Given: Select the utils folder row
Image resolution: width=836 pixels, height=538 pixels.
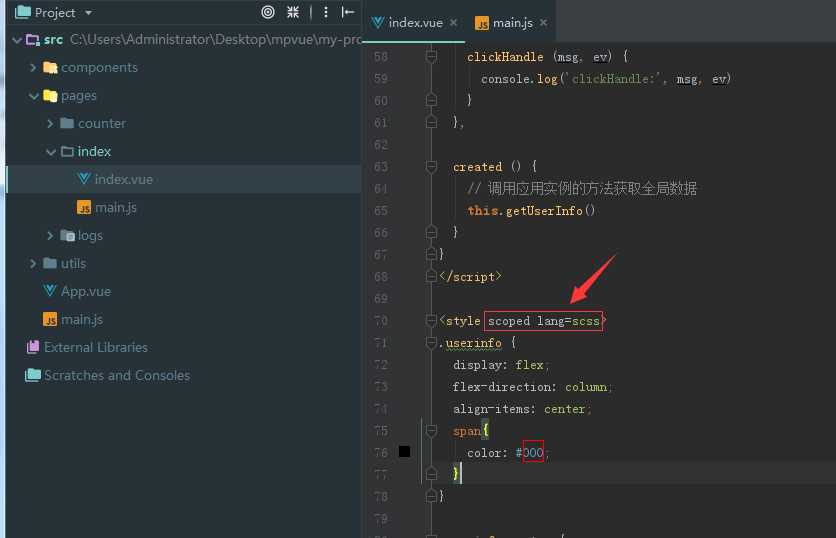Looking at the screenshot, I should pyautogui.click(x=184, y=263).
